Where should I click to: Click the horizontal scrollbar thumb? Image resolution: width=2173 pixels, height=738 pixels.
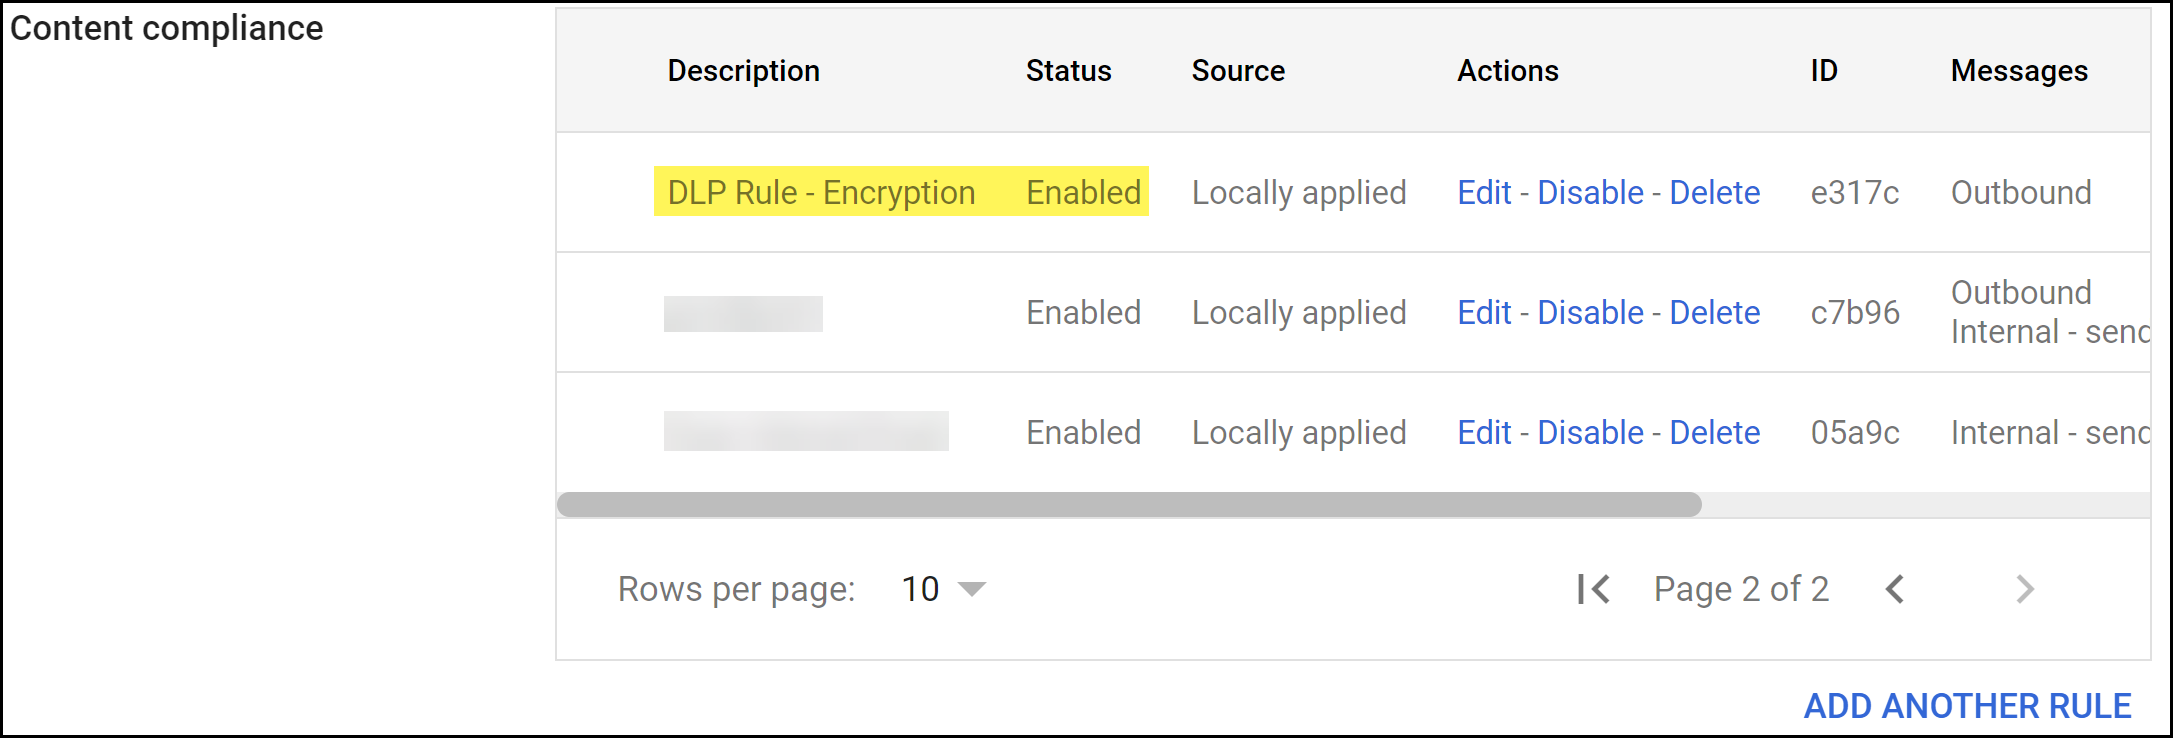point(1128,505)
